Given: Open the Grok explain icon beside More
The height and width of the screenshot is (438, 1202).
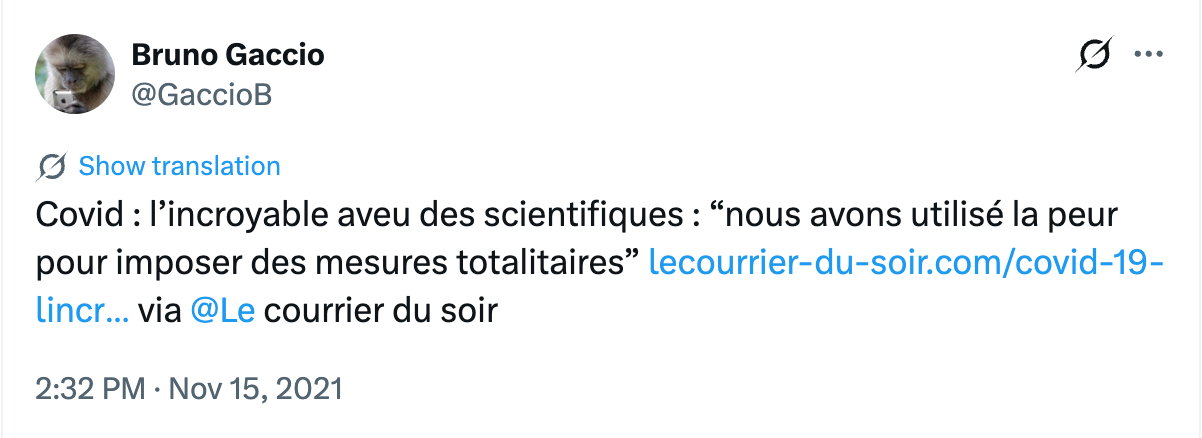Looking at the screenshot, I should point(1094,56).
